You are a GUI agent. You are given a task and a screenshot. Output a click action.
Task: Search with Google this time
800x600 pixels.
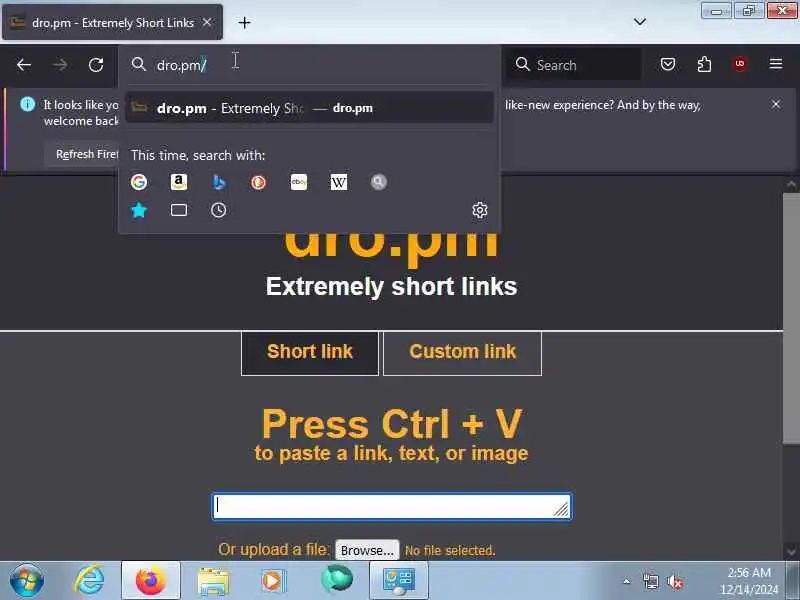[x=139, y=182]
